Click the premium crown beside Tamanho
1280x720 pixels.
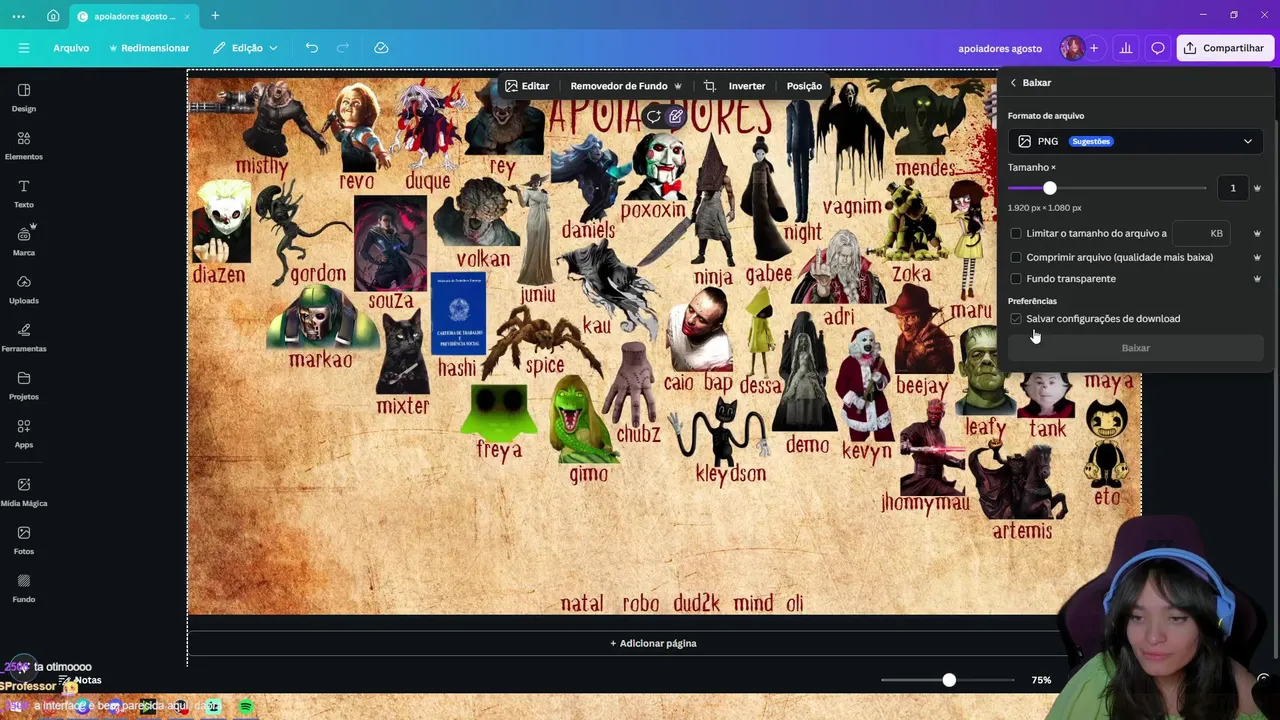point(1257,188)
